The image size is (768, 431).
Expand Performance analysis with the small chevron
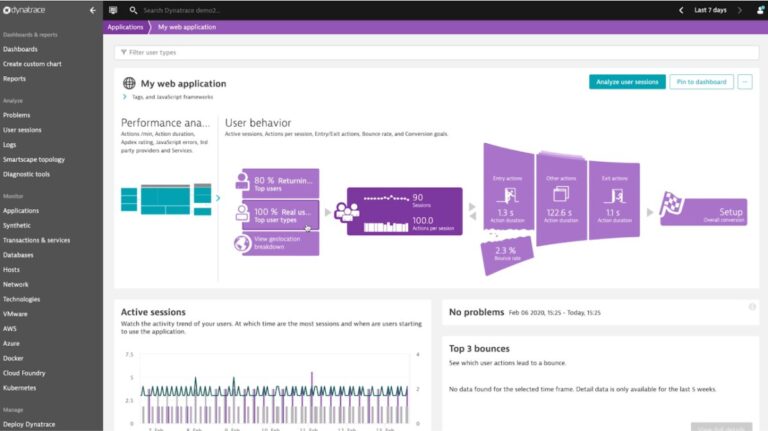218,198
